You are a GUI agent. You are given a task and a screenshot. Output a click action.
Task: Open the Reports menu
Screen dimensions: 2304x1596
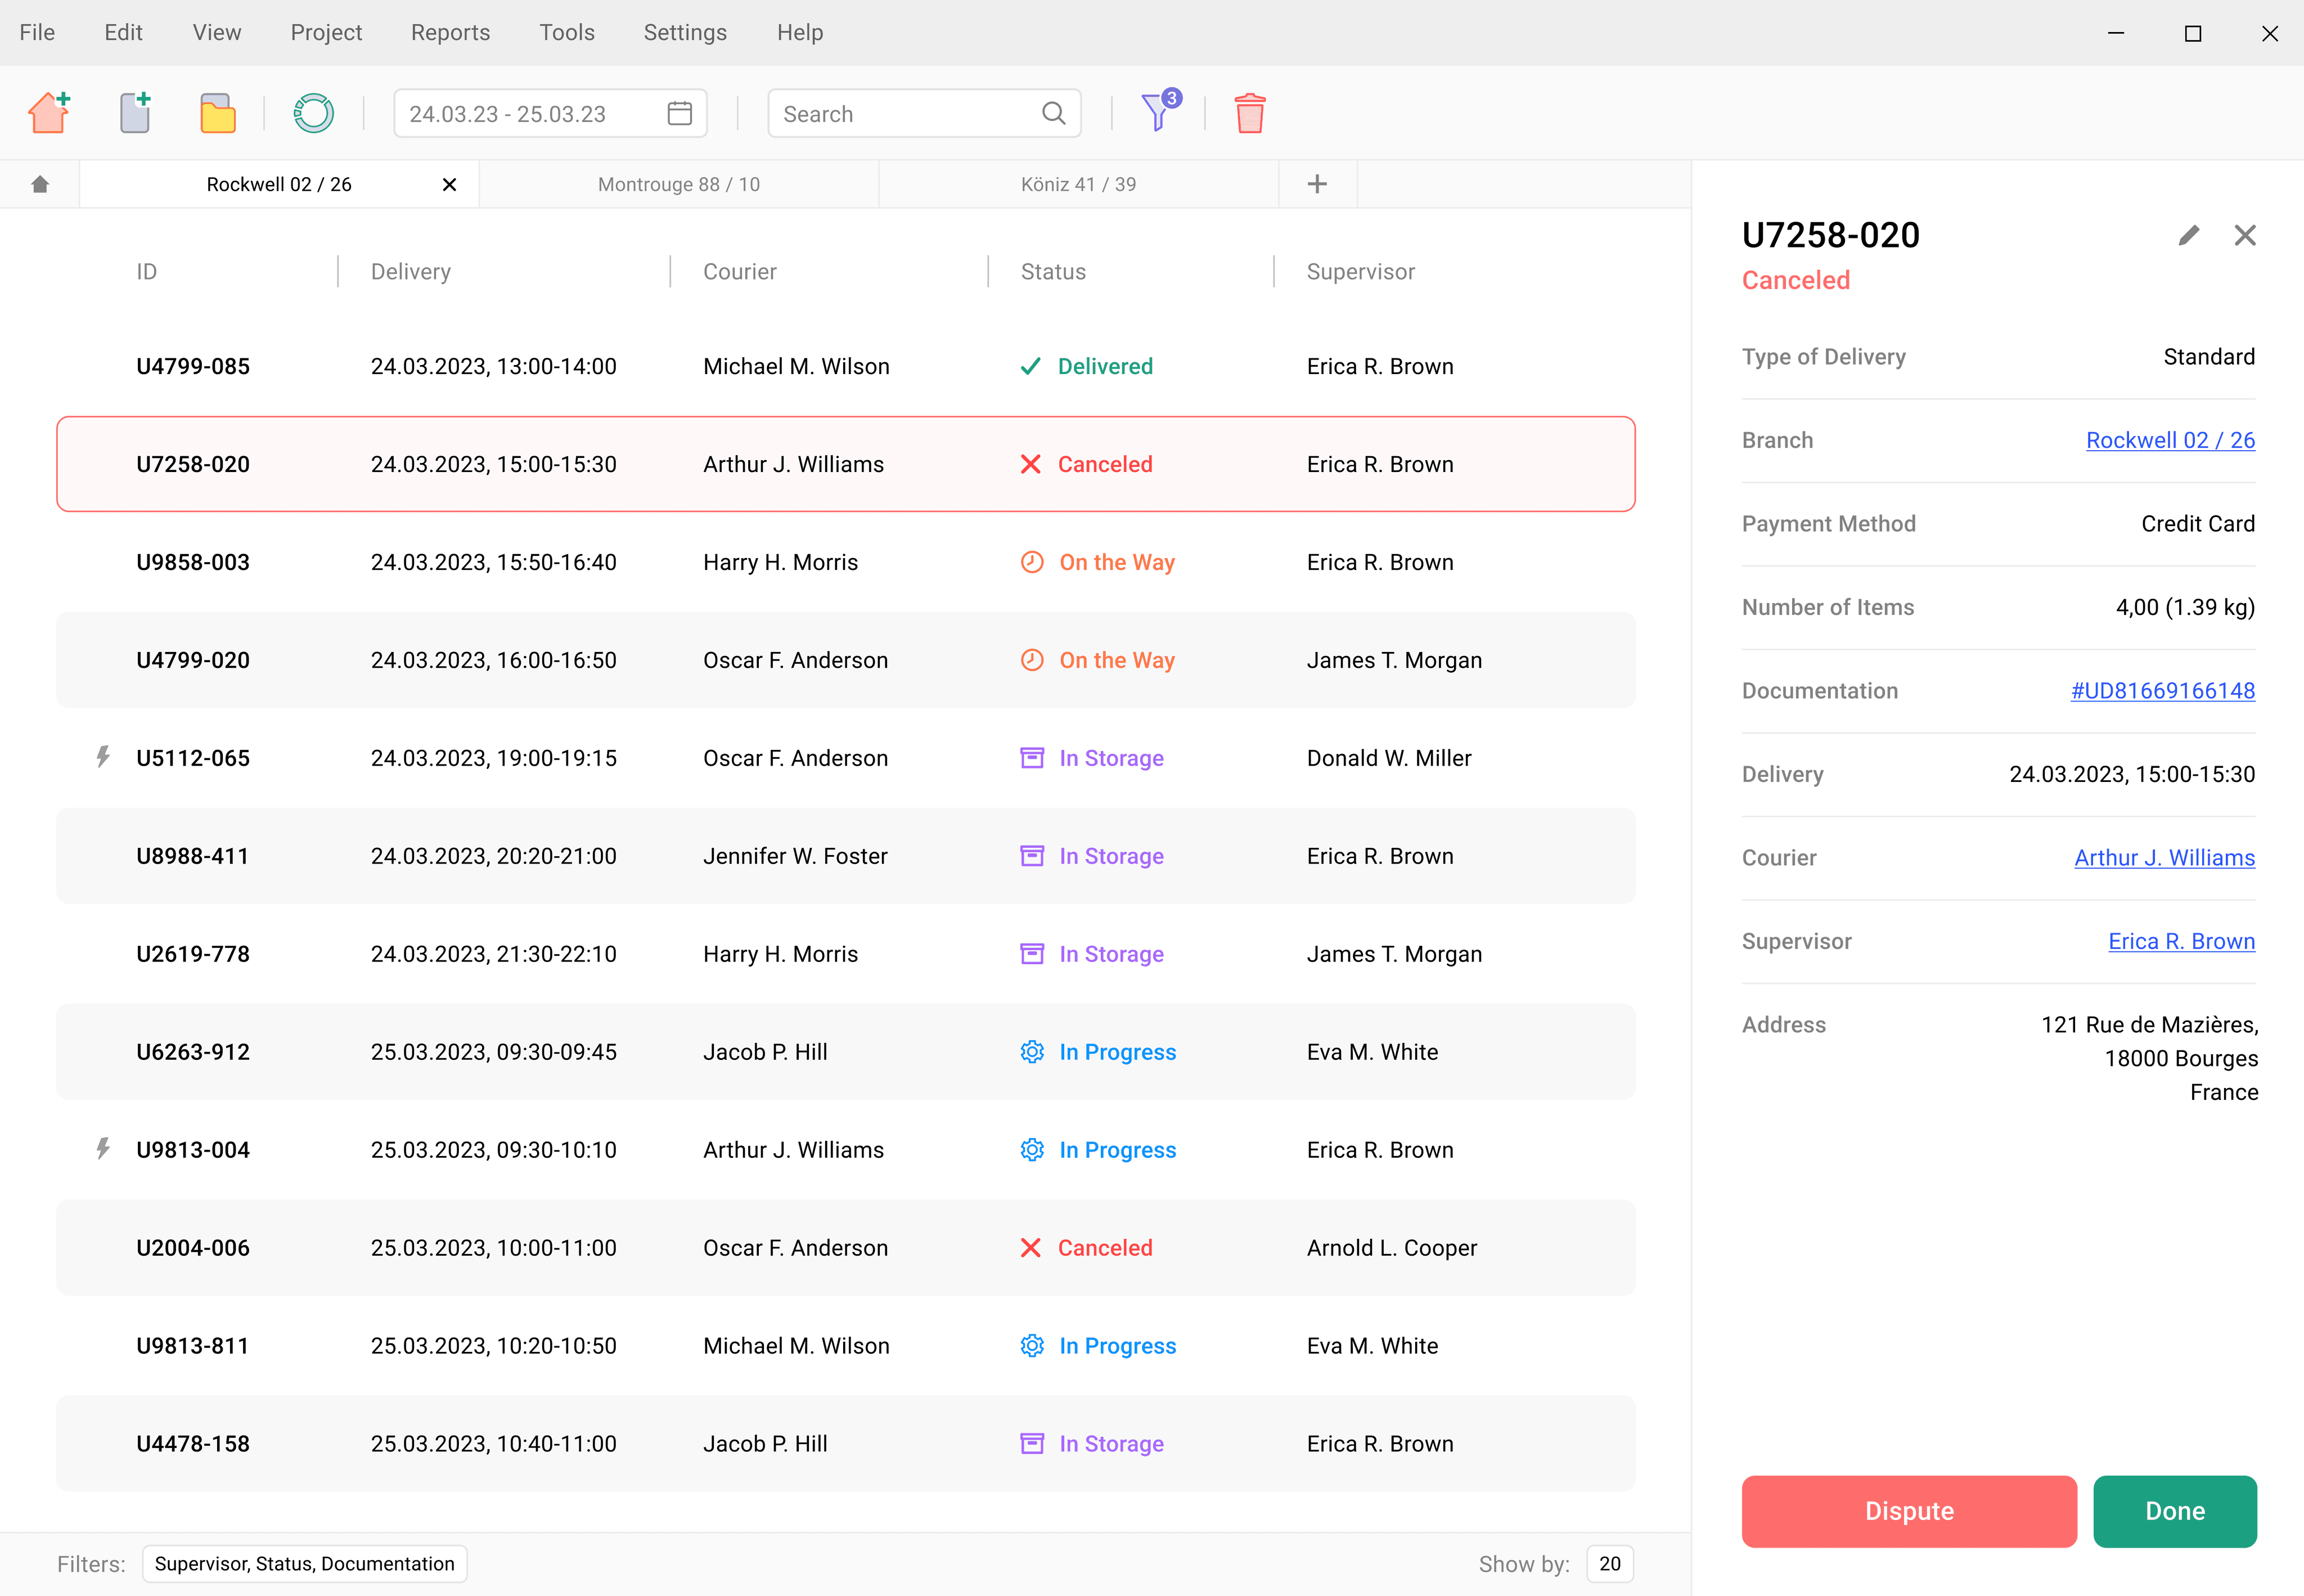450,32
